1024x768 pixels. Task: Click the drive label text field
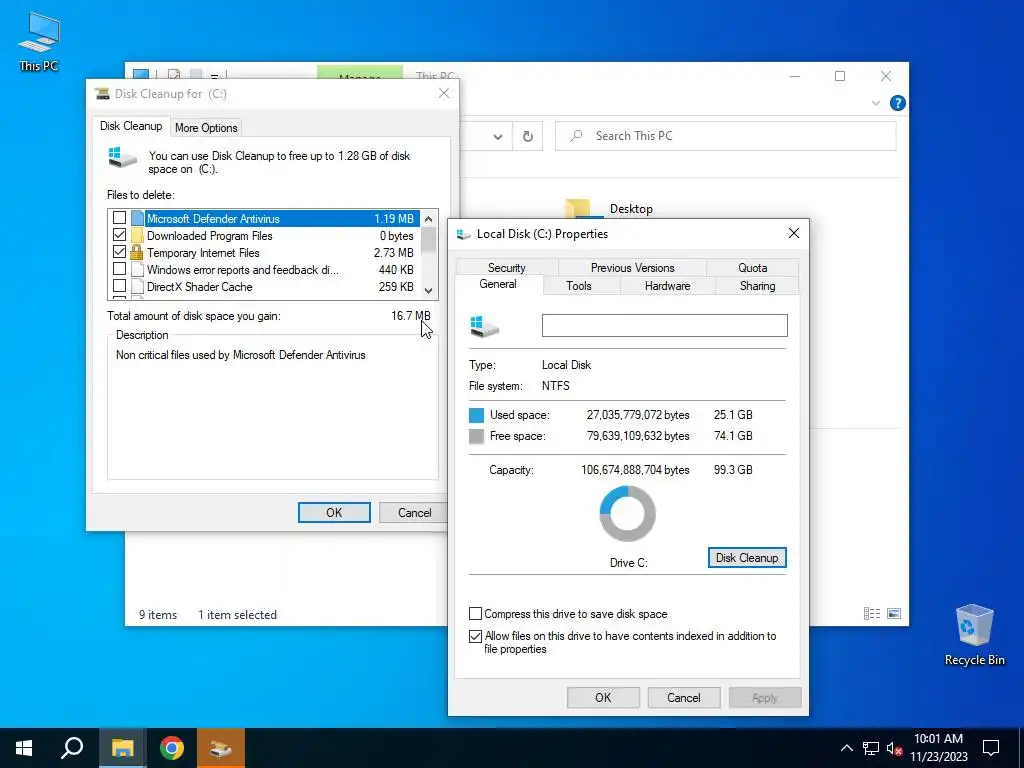click(665, 326)
